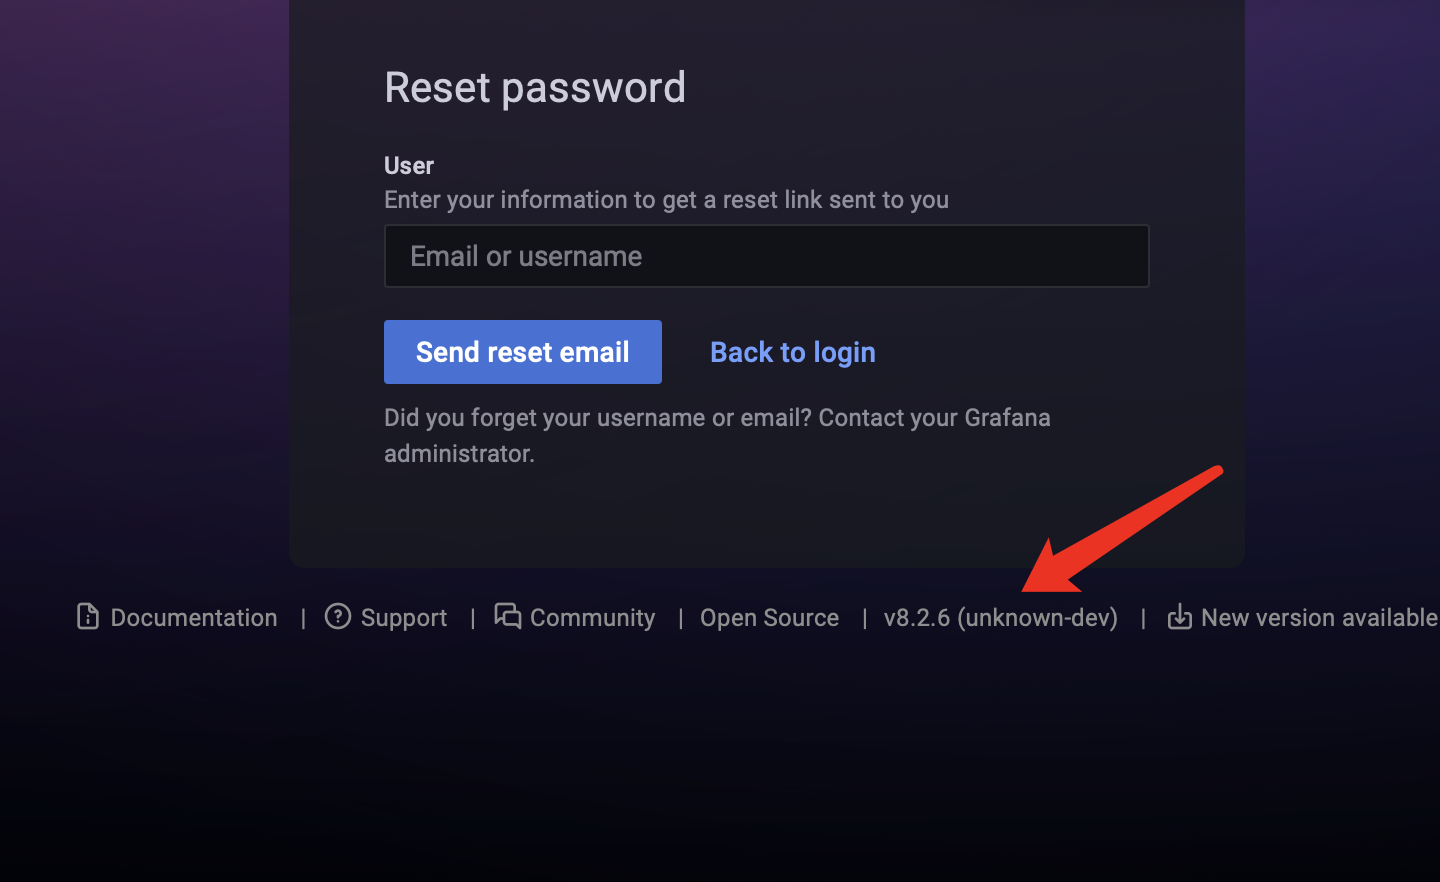Click the Support question-mark icon
Image resolution: width=1440 pixels, height=882 pixels.
[338, 616]
